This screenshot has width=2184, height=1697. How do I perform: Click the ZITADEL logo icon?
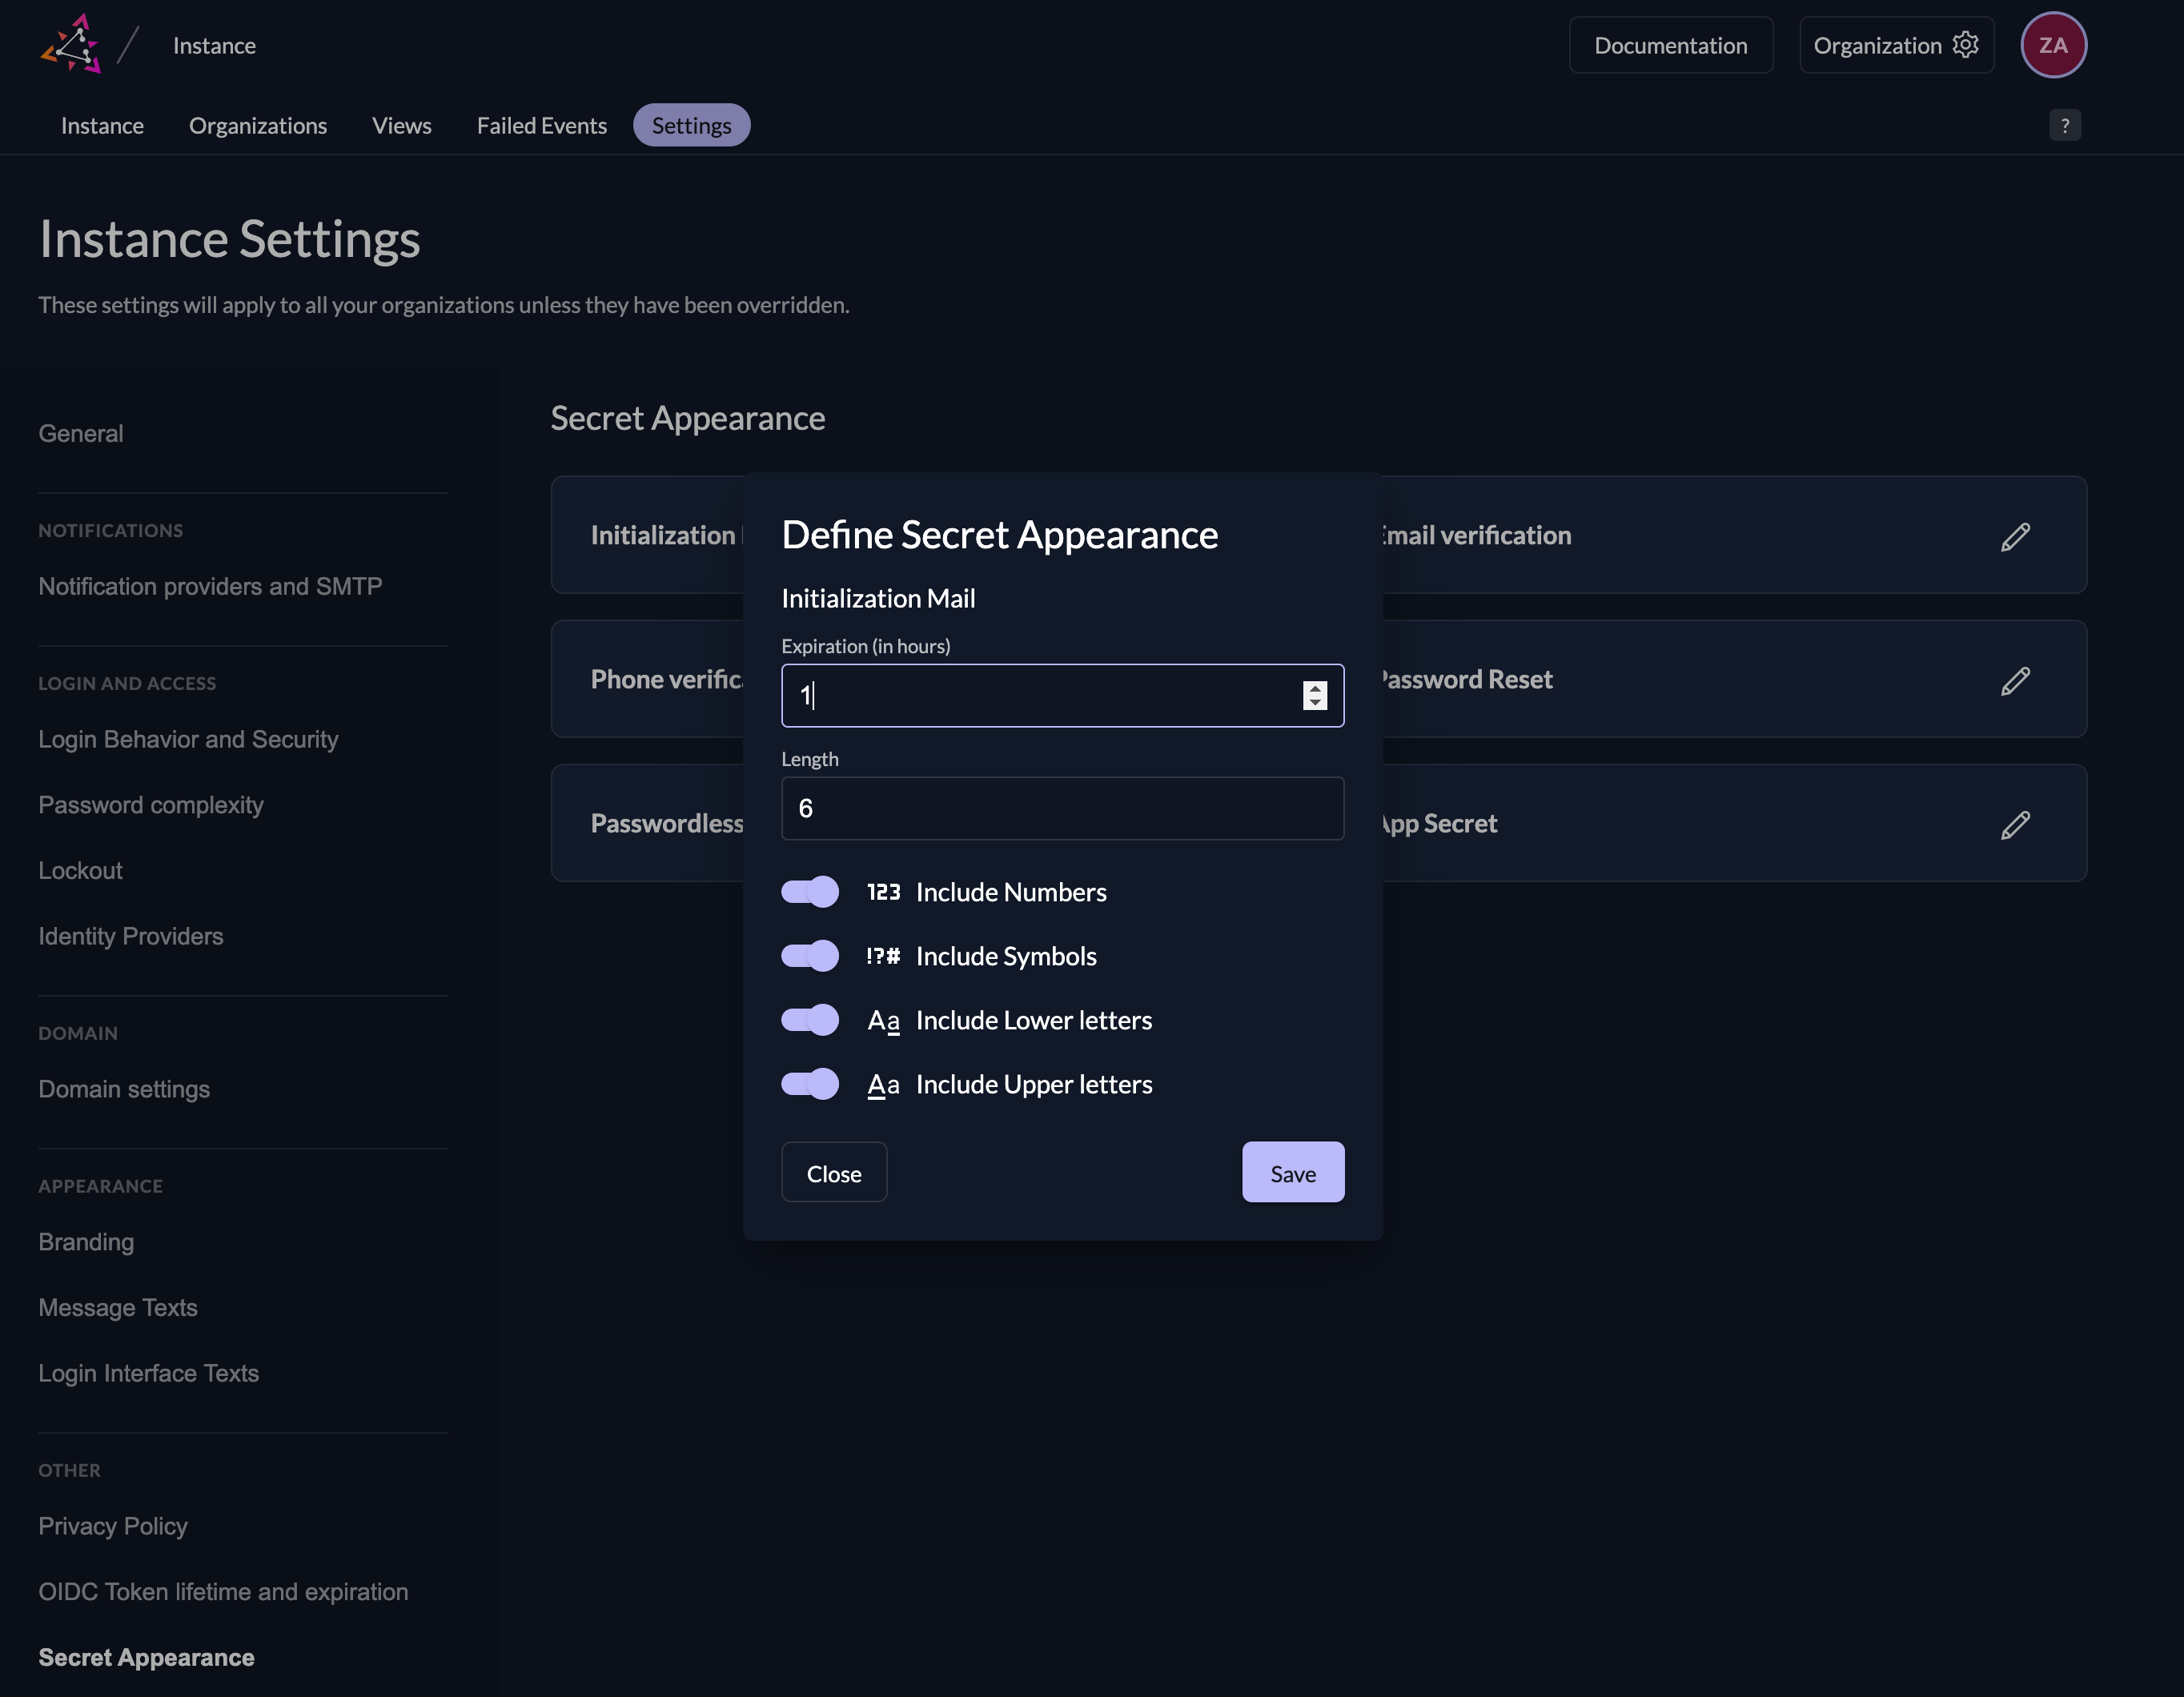coord(71,44)
